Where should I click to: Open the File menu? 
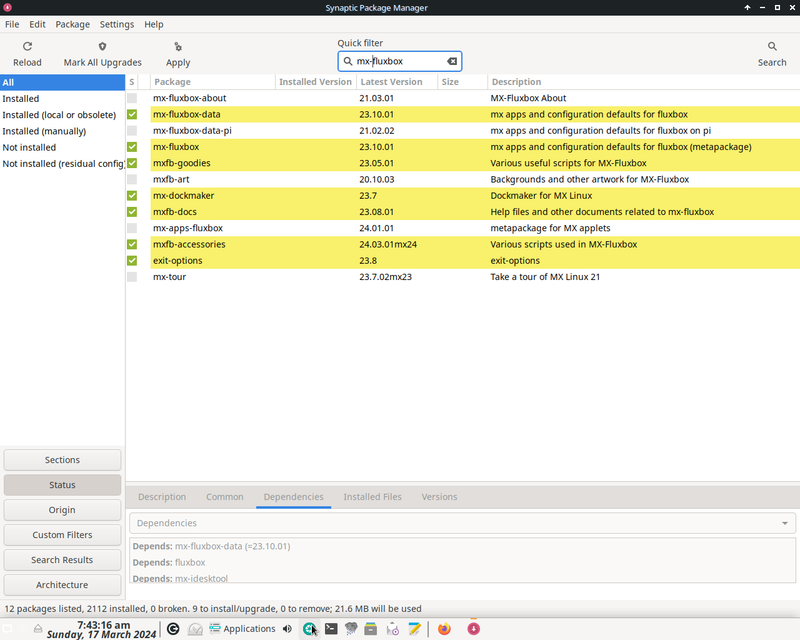pos(12,24)
